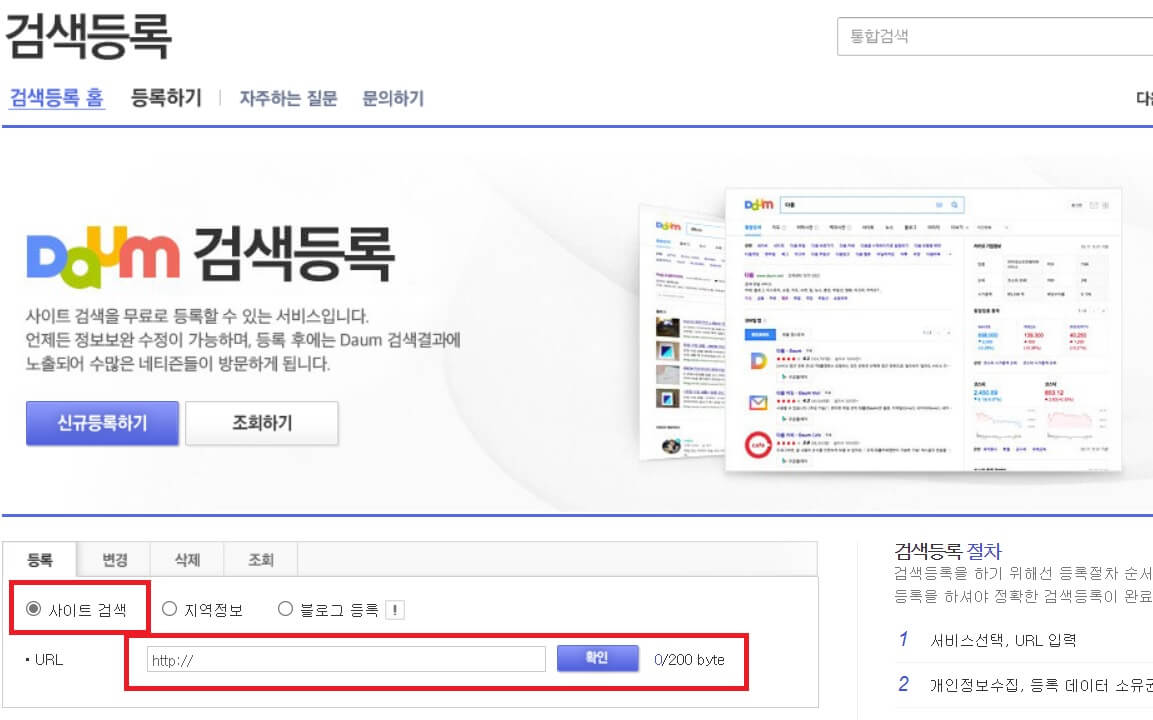
Task: Select the 지역정보 radio button
Action: [x=170, y=607]
